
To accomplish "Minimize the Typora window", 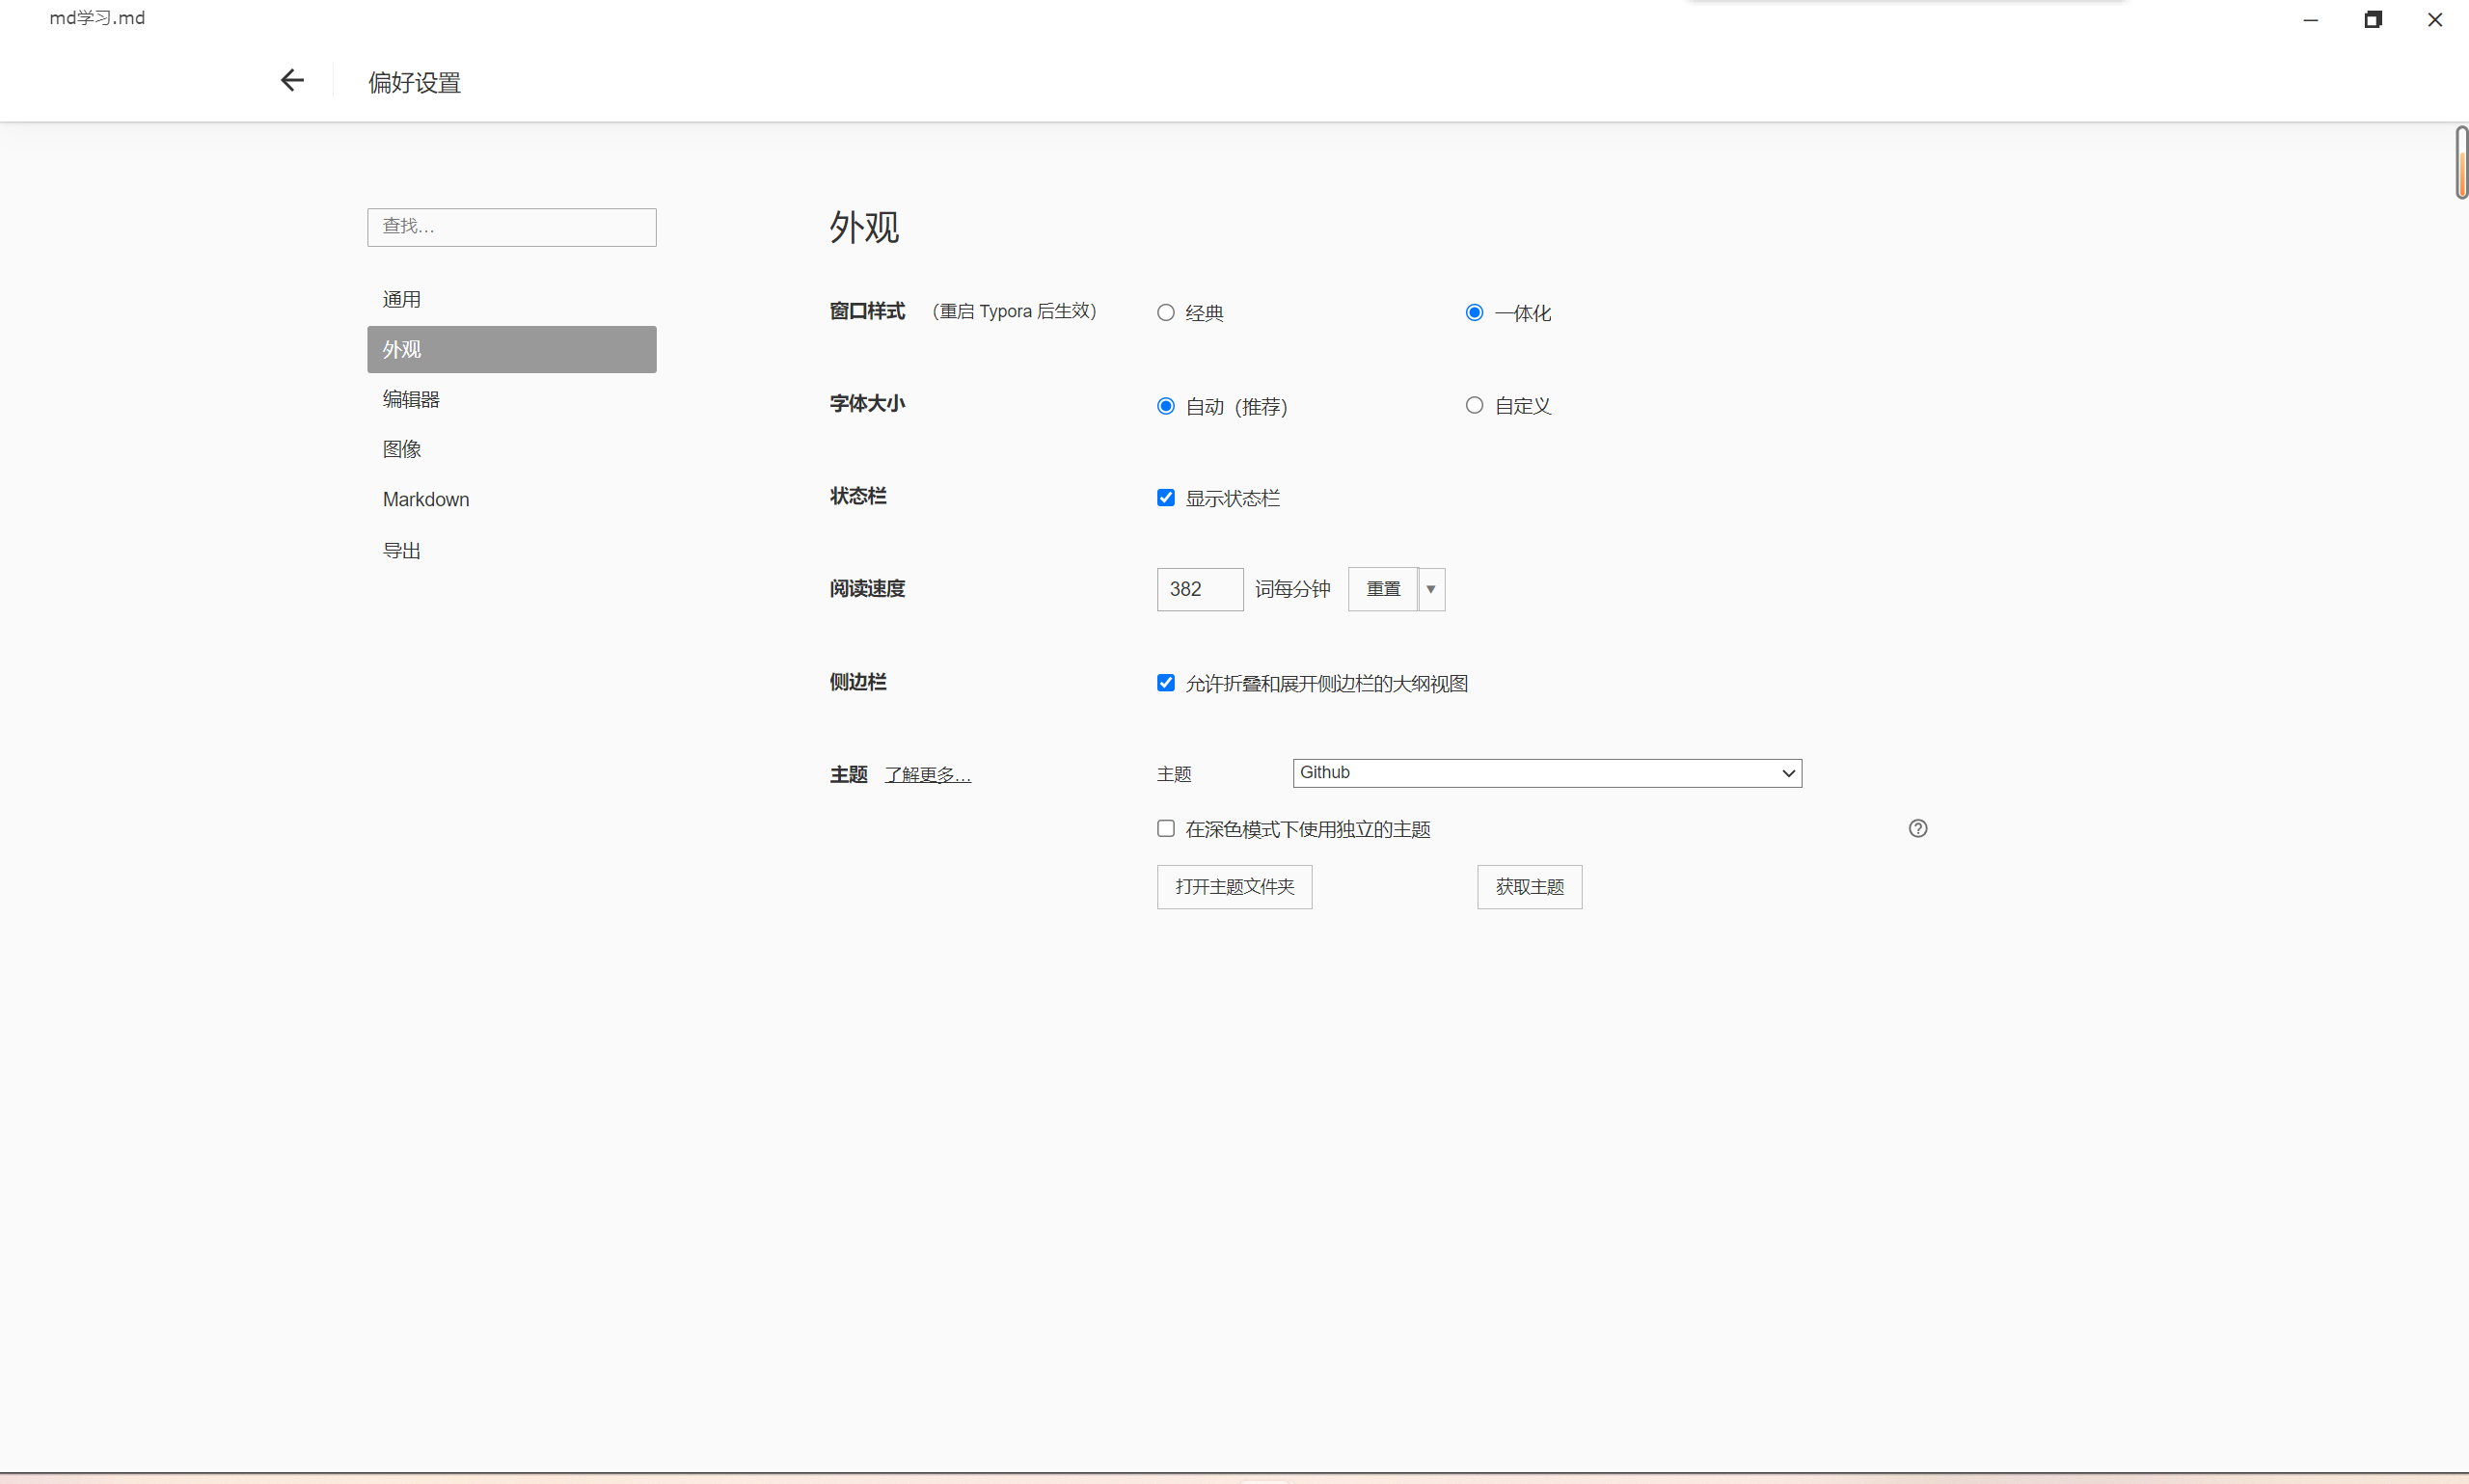I will point(2310,20).
